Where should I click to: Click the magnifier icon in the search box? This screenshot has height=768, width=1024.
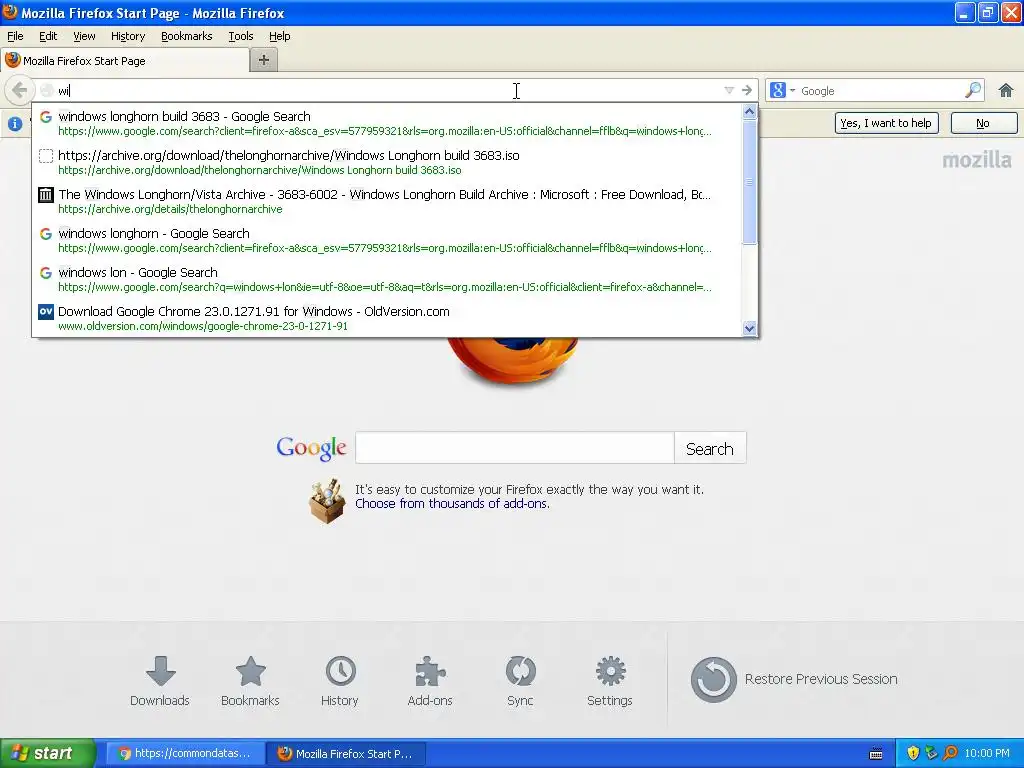click(x=973, y=90)
